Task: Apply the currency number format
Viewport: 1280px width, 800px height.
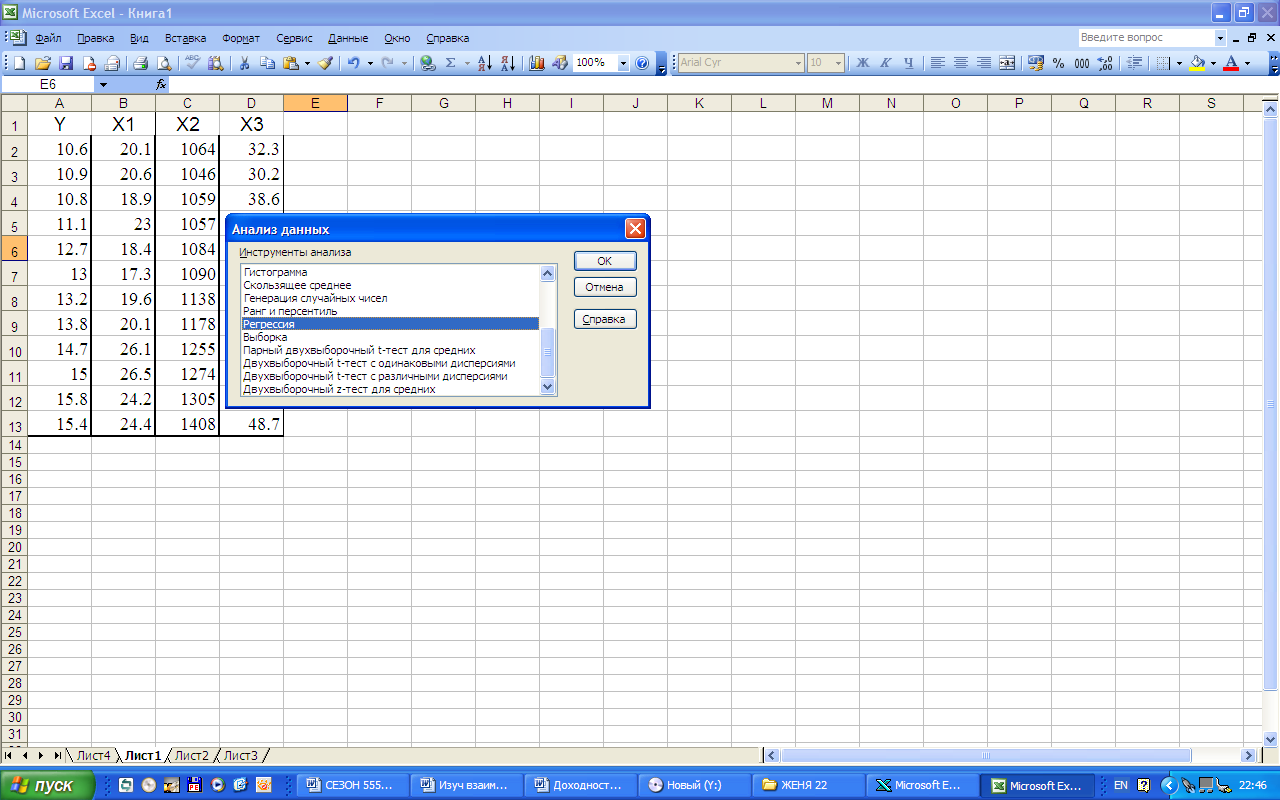Action: 1036,63
